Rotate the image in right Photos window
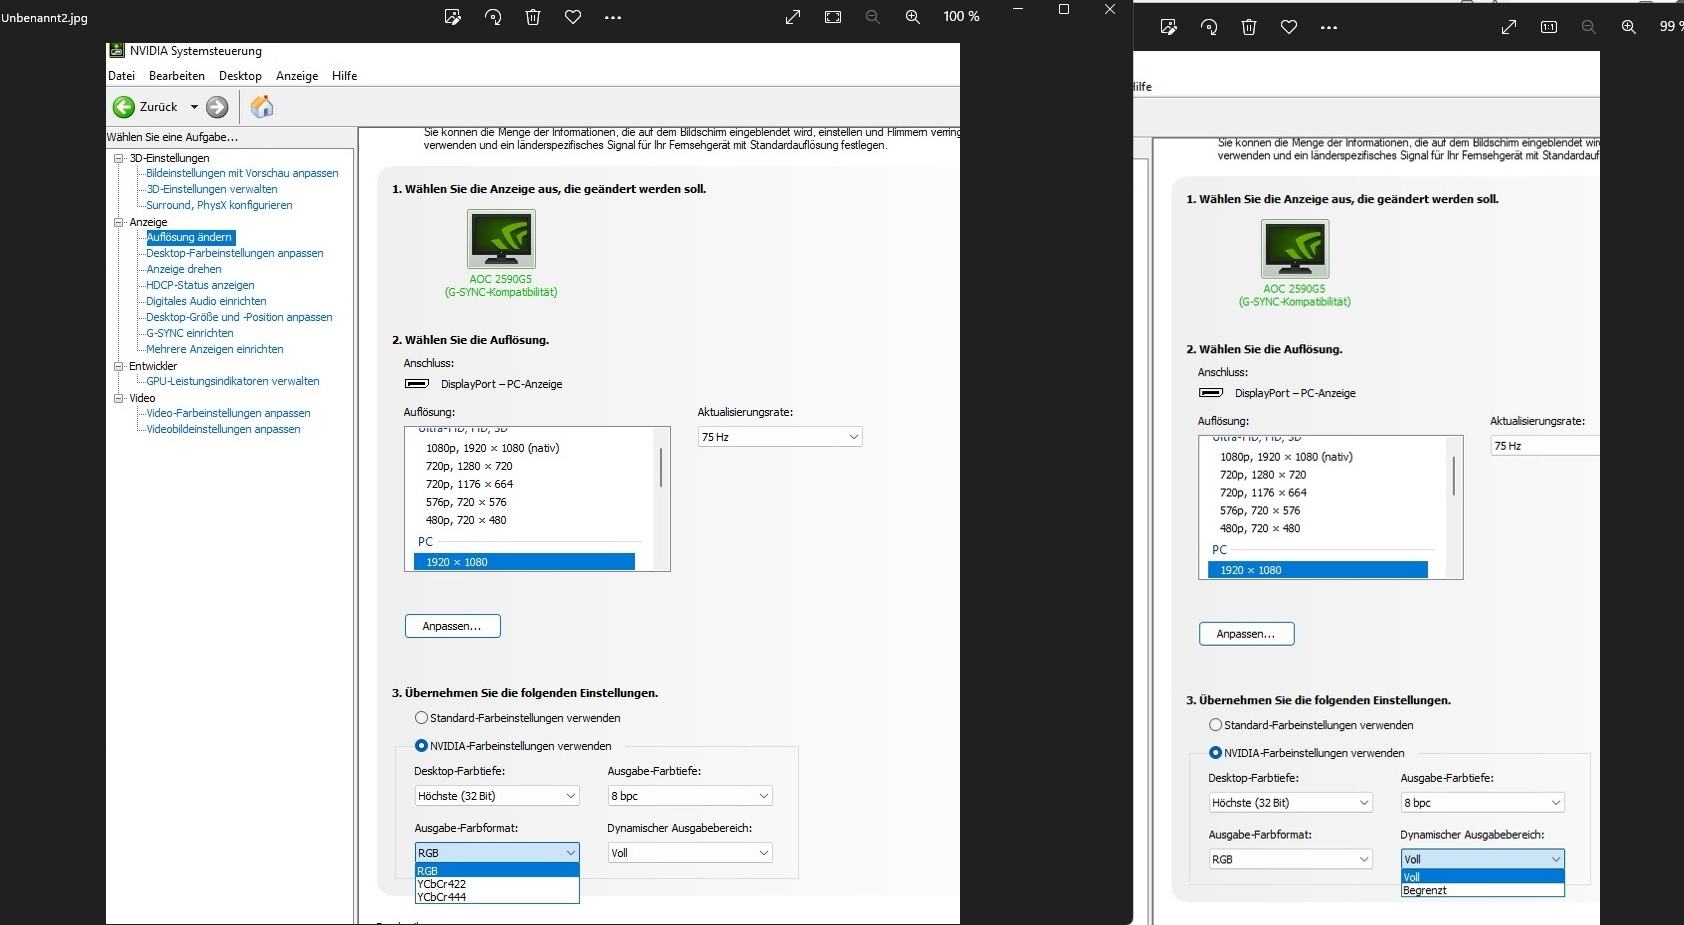Screen dimensions: 1684x925 tap(1209, 27)
